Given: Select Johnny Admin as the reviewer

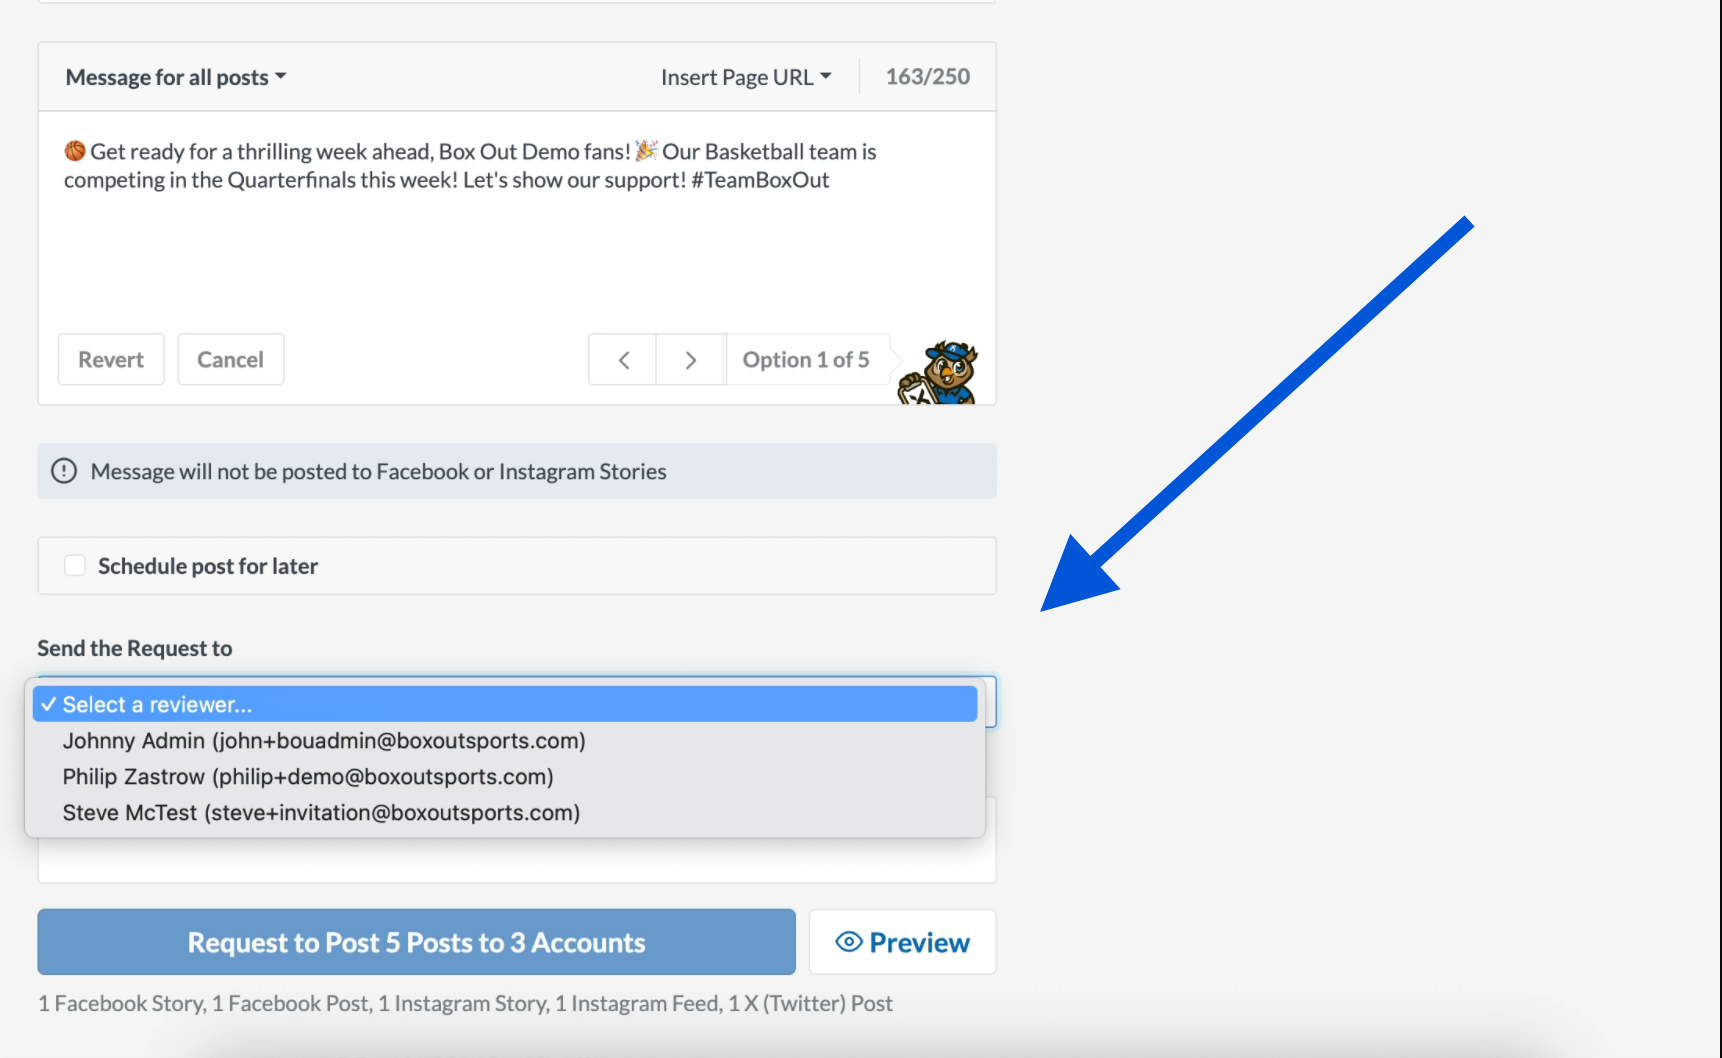Looking at the screenshot, I should tap(324, 741).
